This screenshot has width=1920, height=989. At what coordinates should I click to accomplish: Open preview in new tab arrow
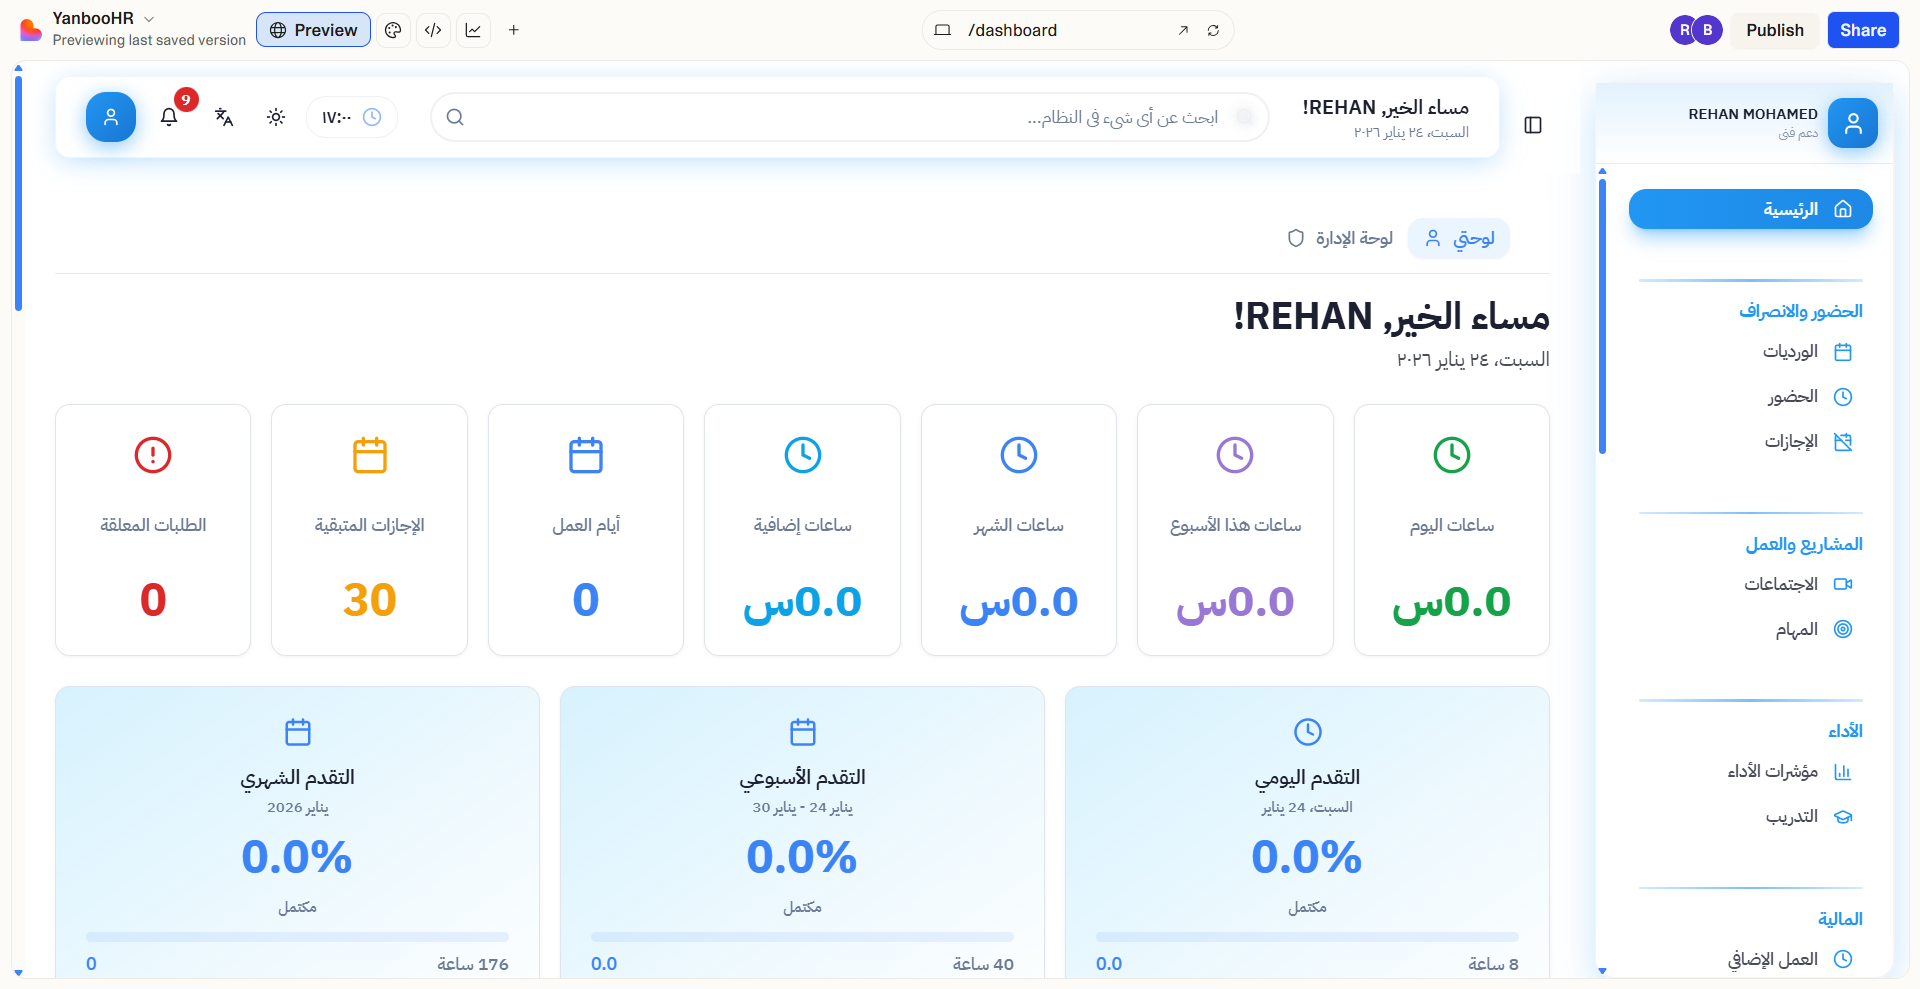coord(1183,30)
